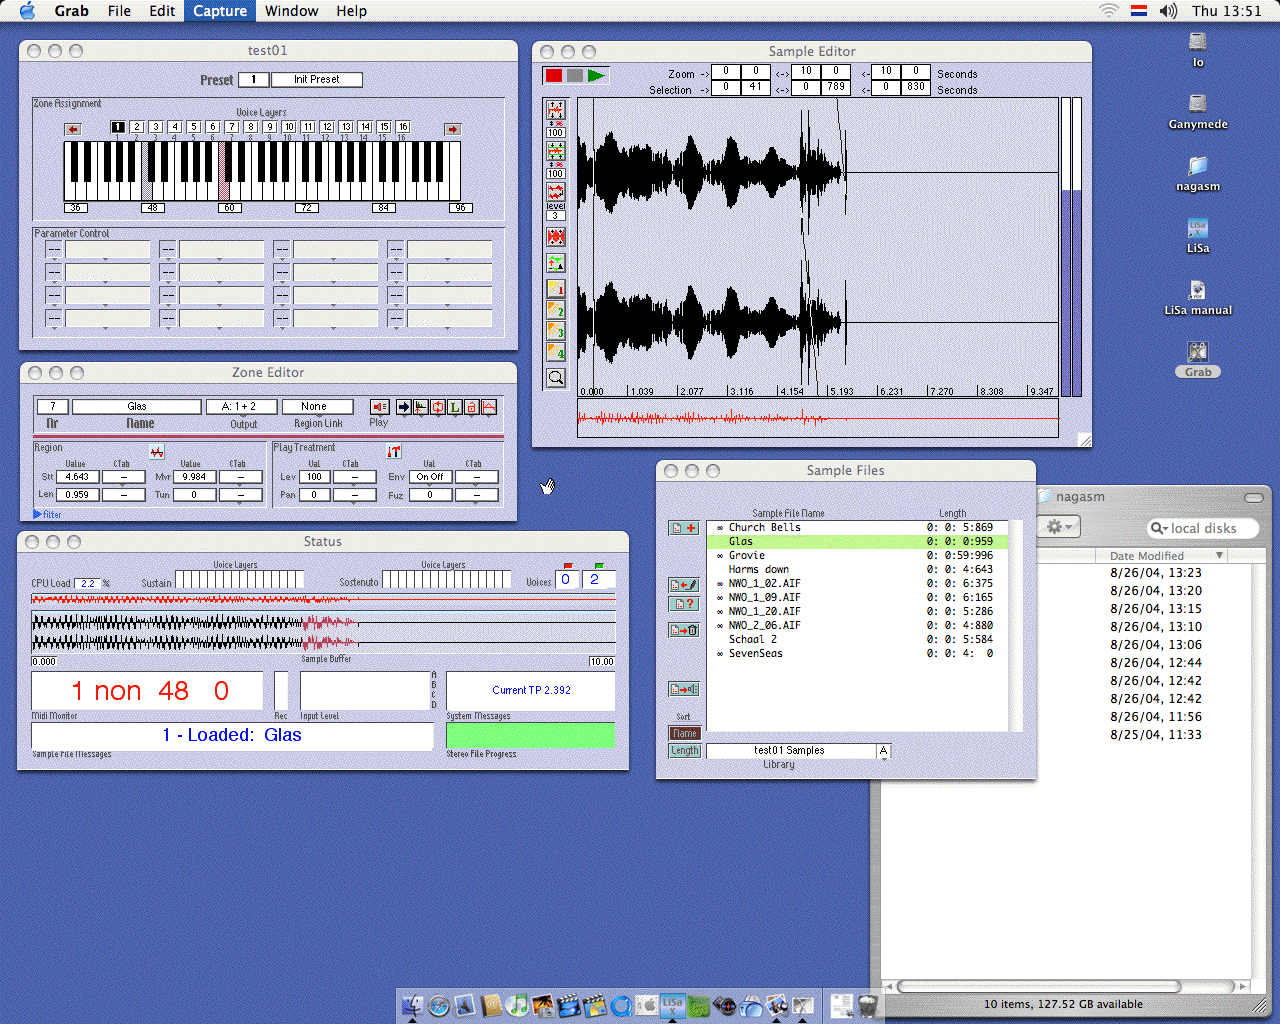
Task: Toggle sort by Length button
Action: [x=685, y=751]
